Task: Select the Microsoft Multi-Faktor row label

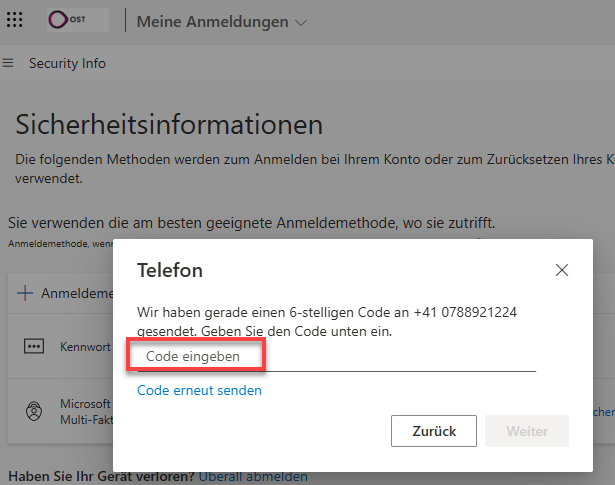Action: tap(85, 410)
